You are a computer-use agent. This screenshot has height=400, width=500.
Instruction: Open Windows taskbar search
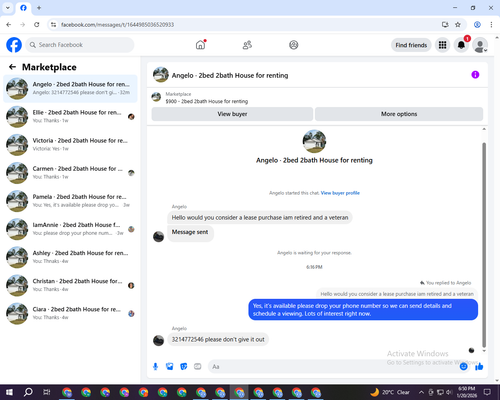28,392
